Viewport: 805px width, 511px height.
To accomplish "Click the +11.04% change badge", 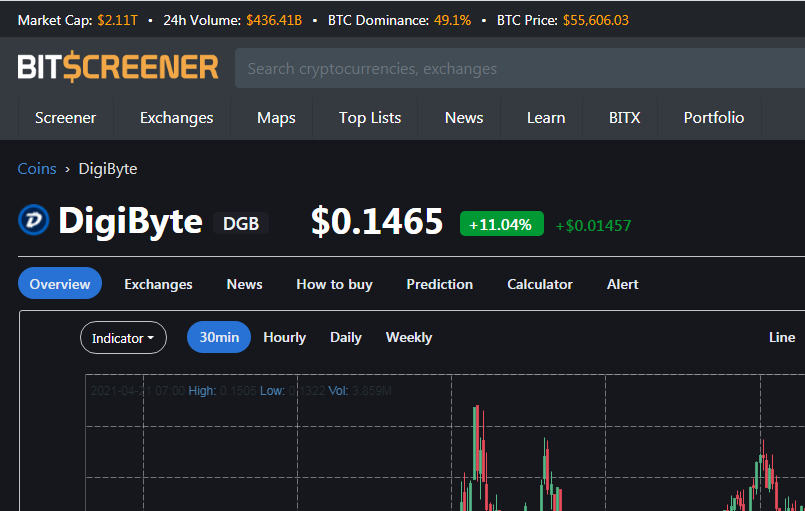I will [x=502, y=224].
